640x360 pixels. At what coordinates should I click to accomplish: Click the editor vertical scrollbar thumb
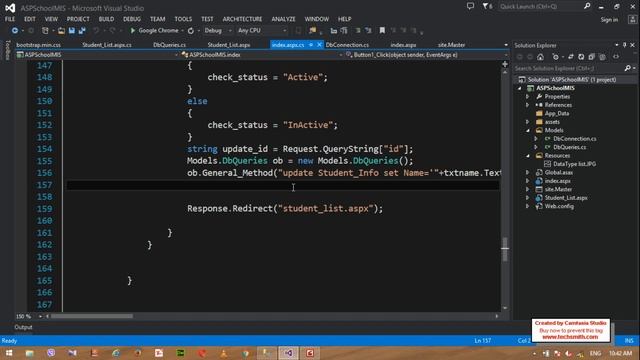coord(505,249)
